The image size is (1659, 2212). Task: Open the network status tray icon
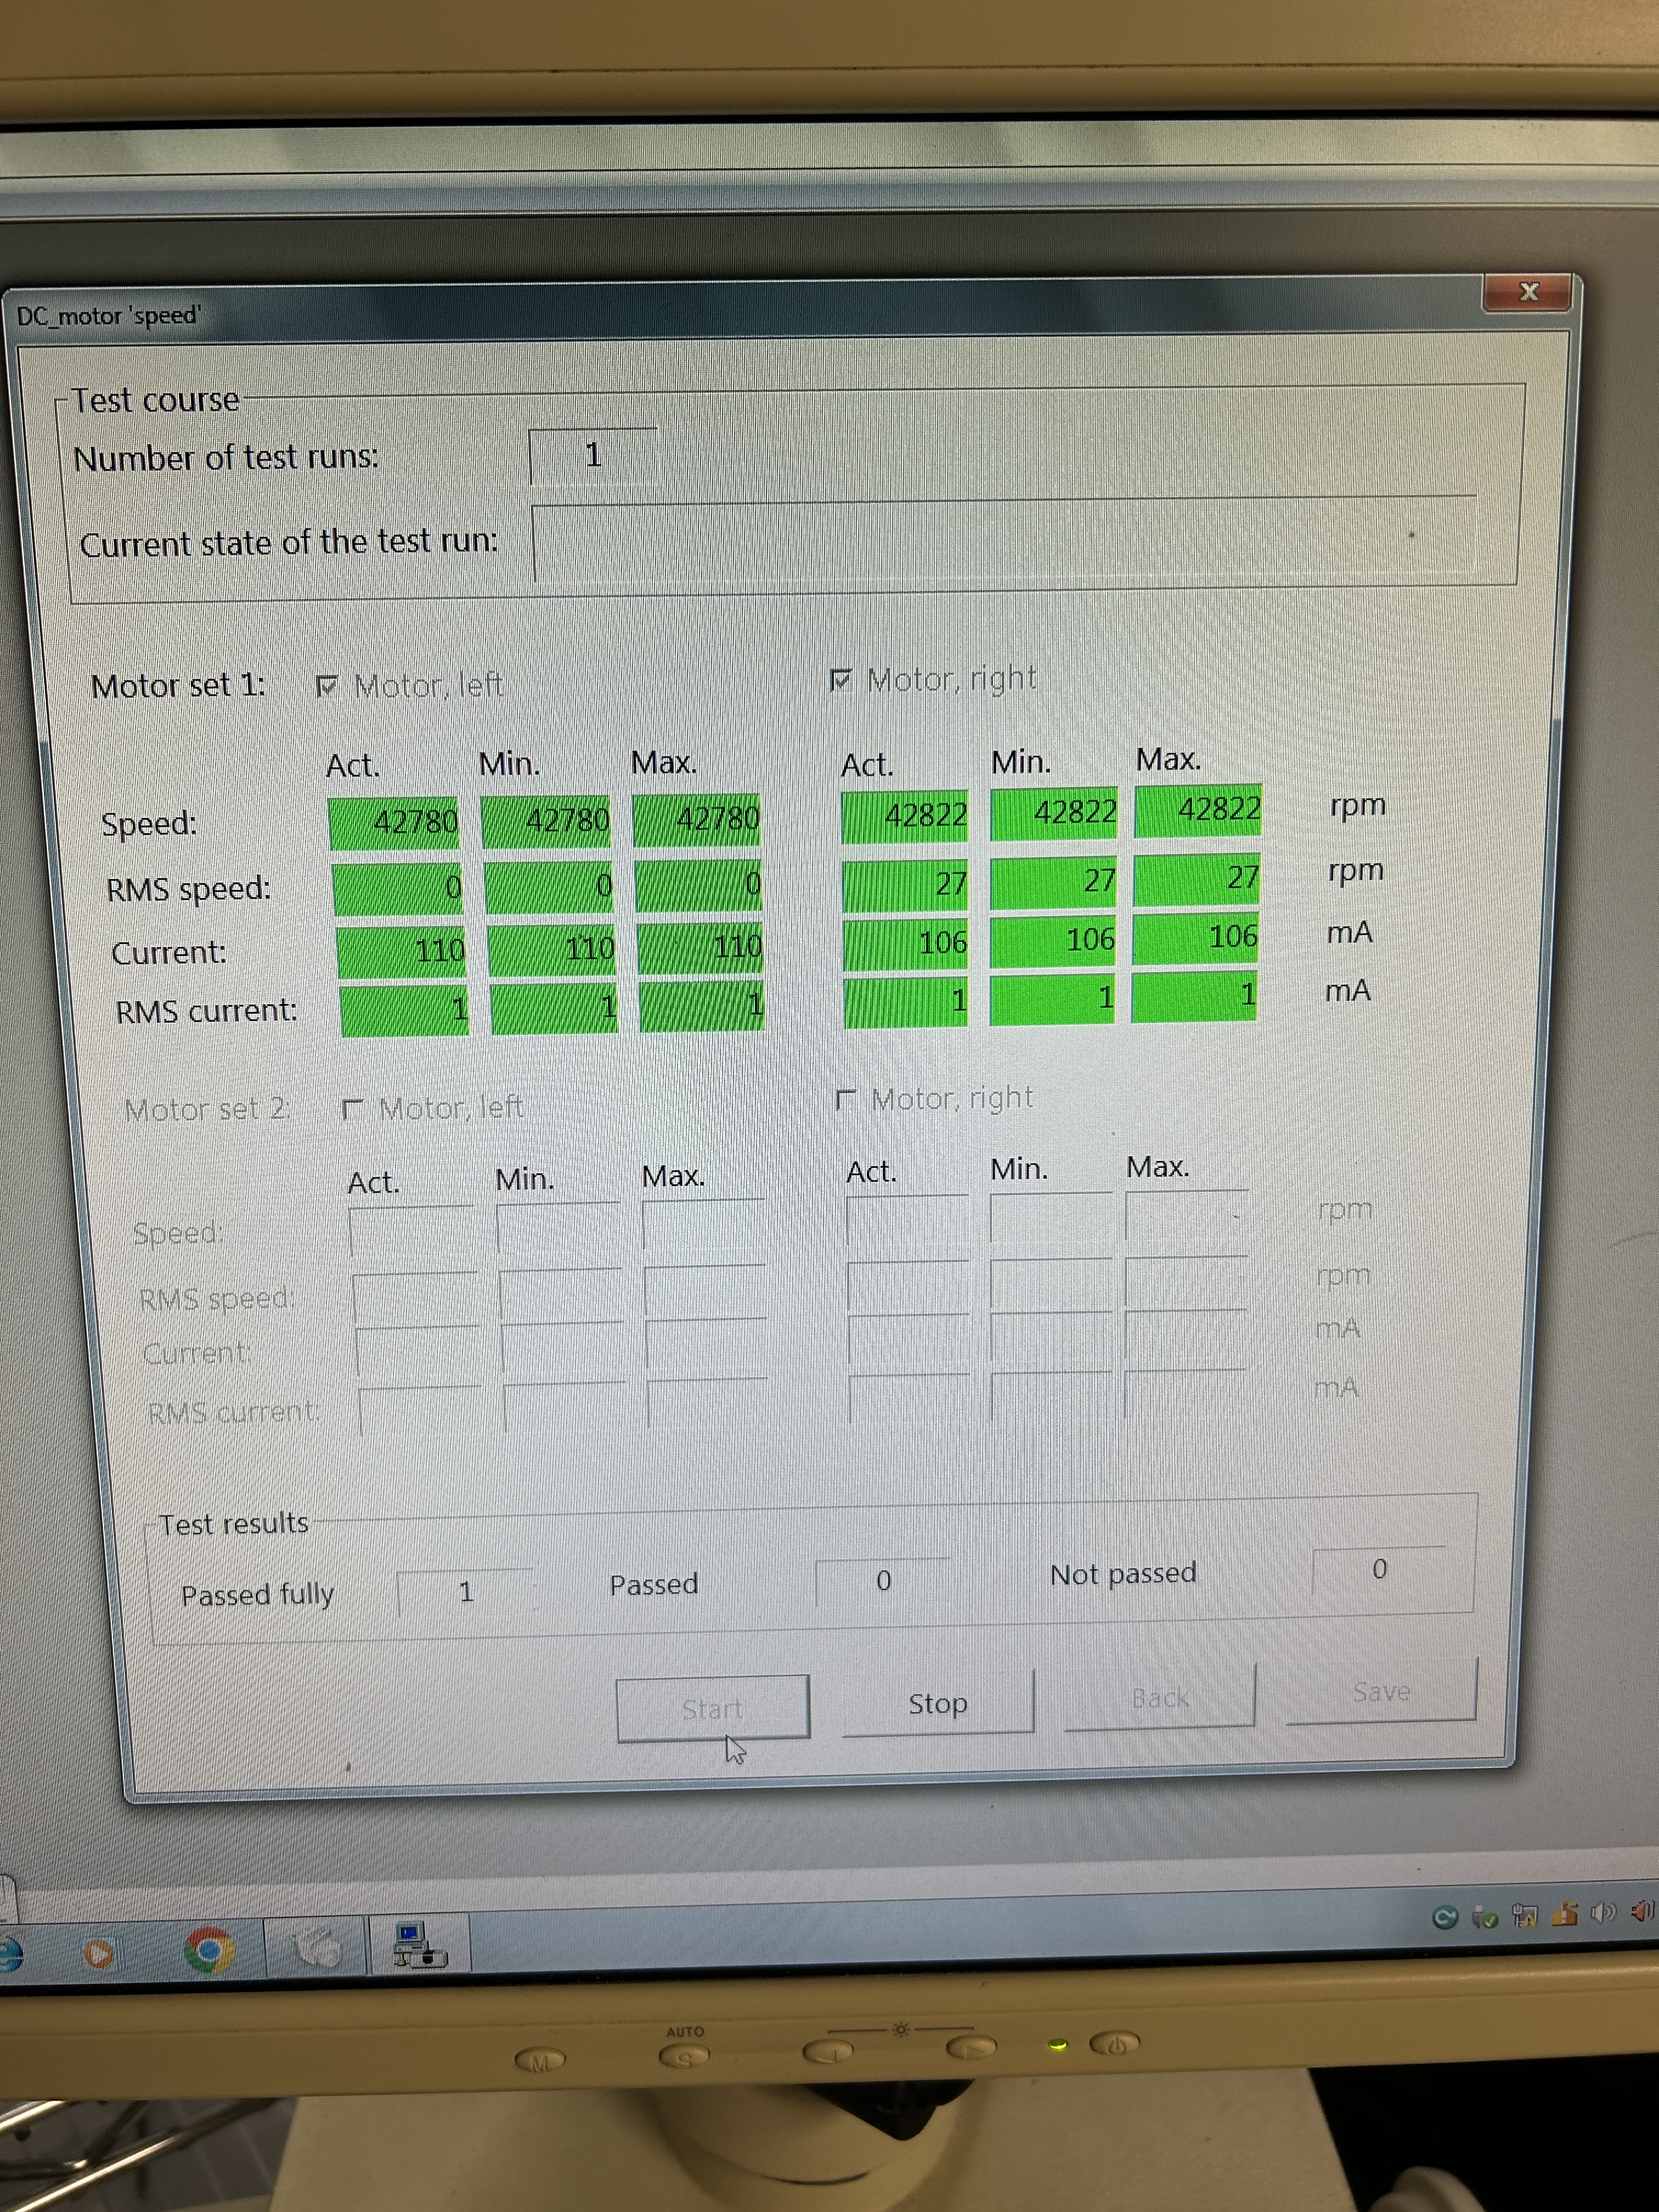click(x=1524, y=1916)
